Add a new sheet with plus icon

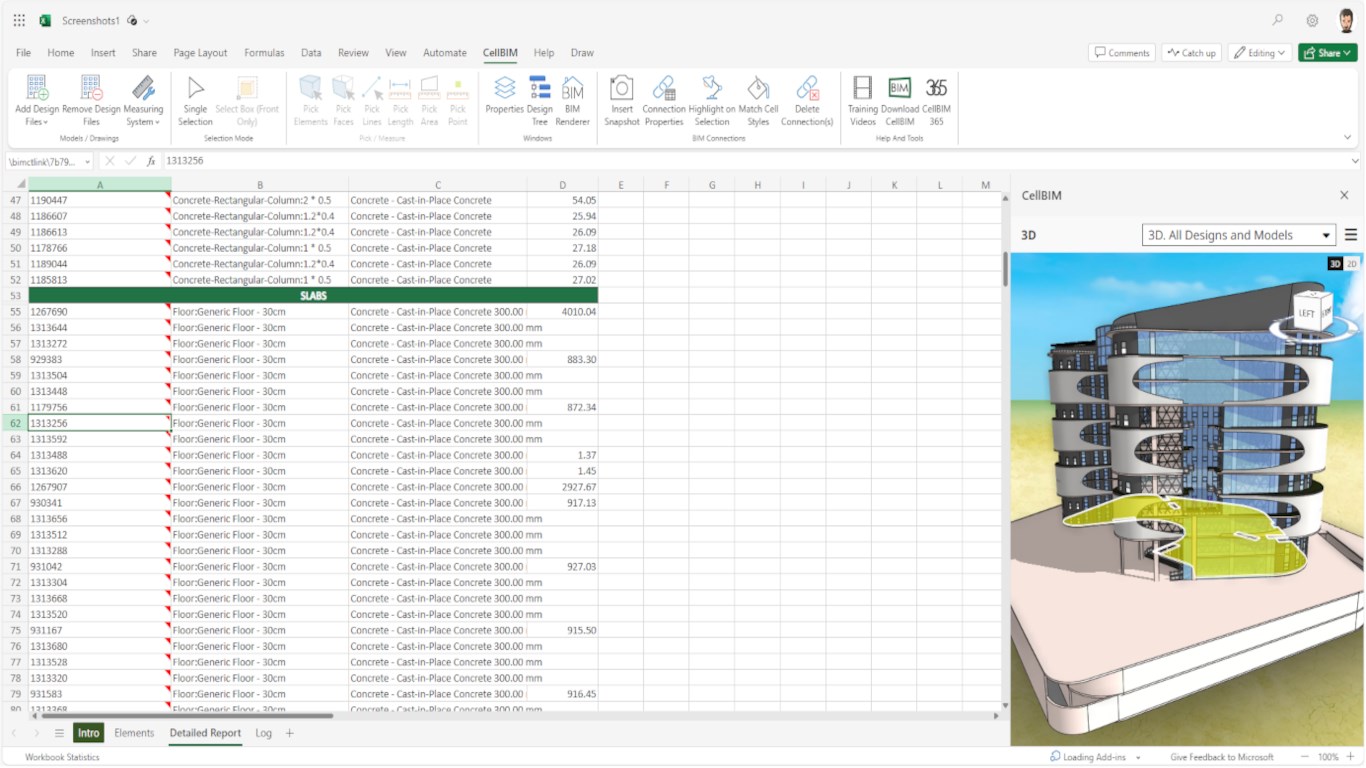click(290, 733)
